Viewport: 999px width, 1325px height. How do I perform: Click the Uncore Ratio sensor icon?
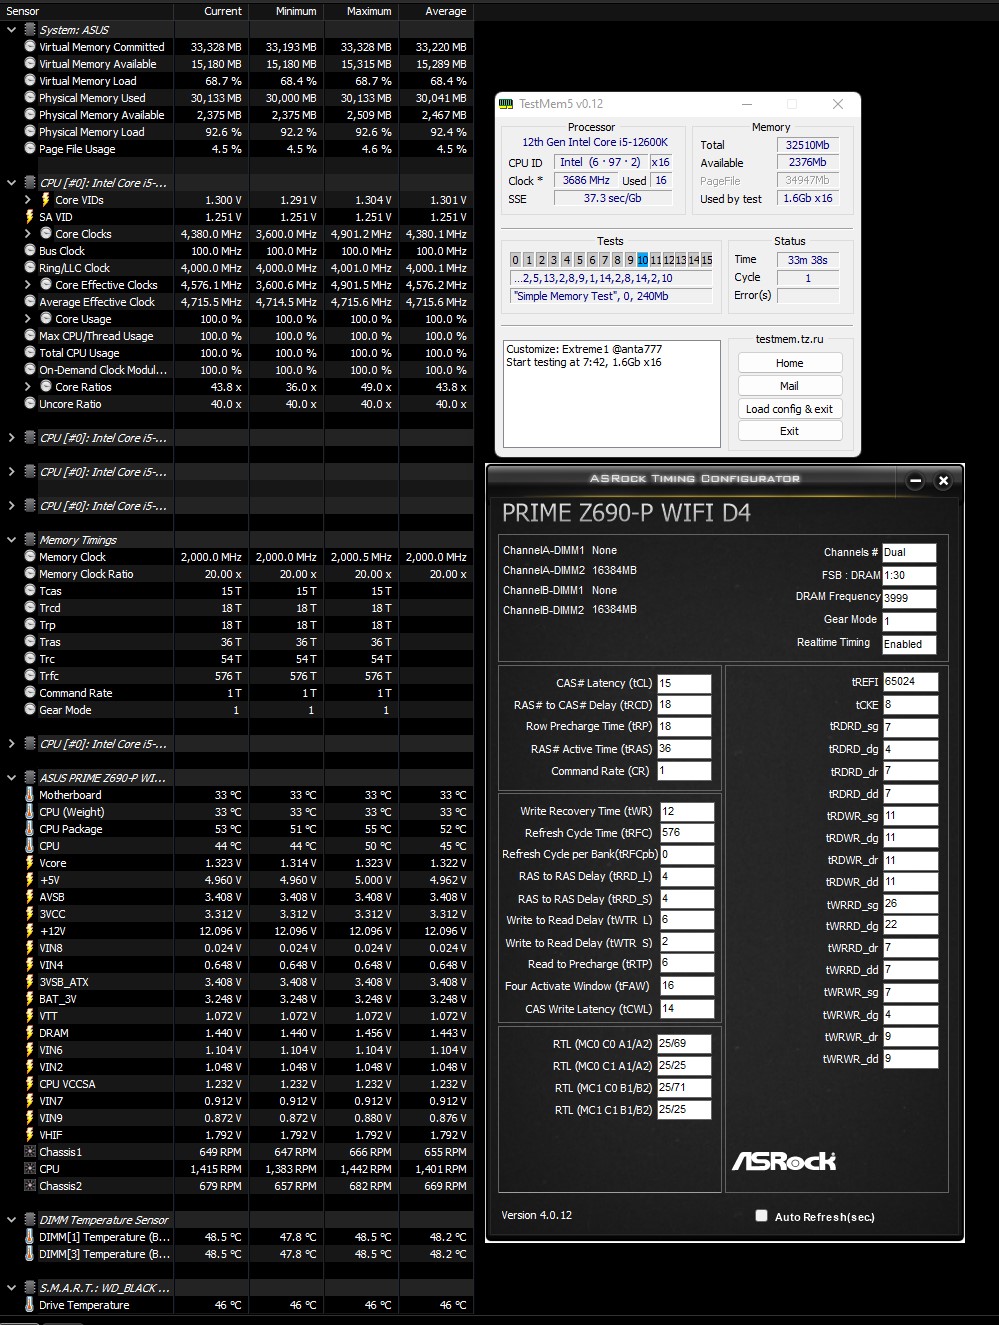point(30,404)
